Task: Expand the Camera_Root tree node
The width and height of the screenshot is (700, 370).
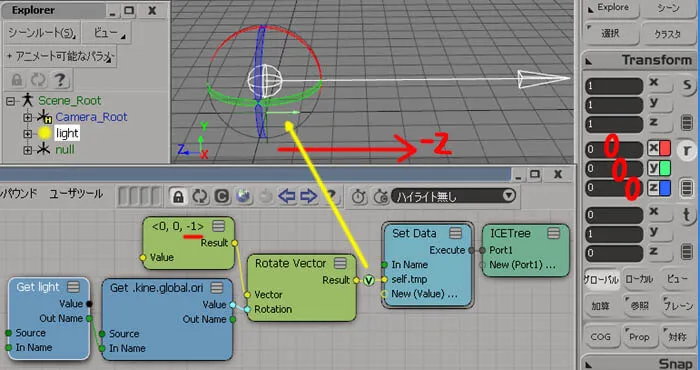Action: click(x=28, y=117)
